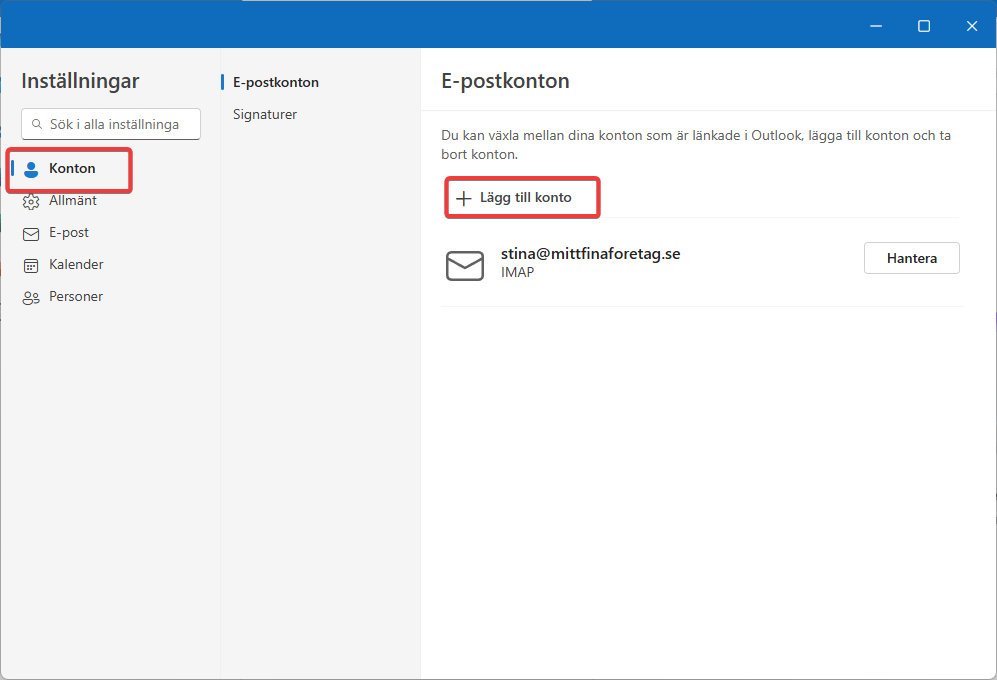
Task: Click the Konton person icon
Action: click(31, 169)
